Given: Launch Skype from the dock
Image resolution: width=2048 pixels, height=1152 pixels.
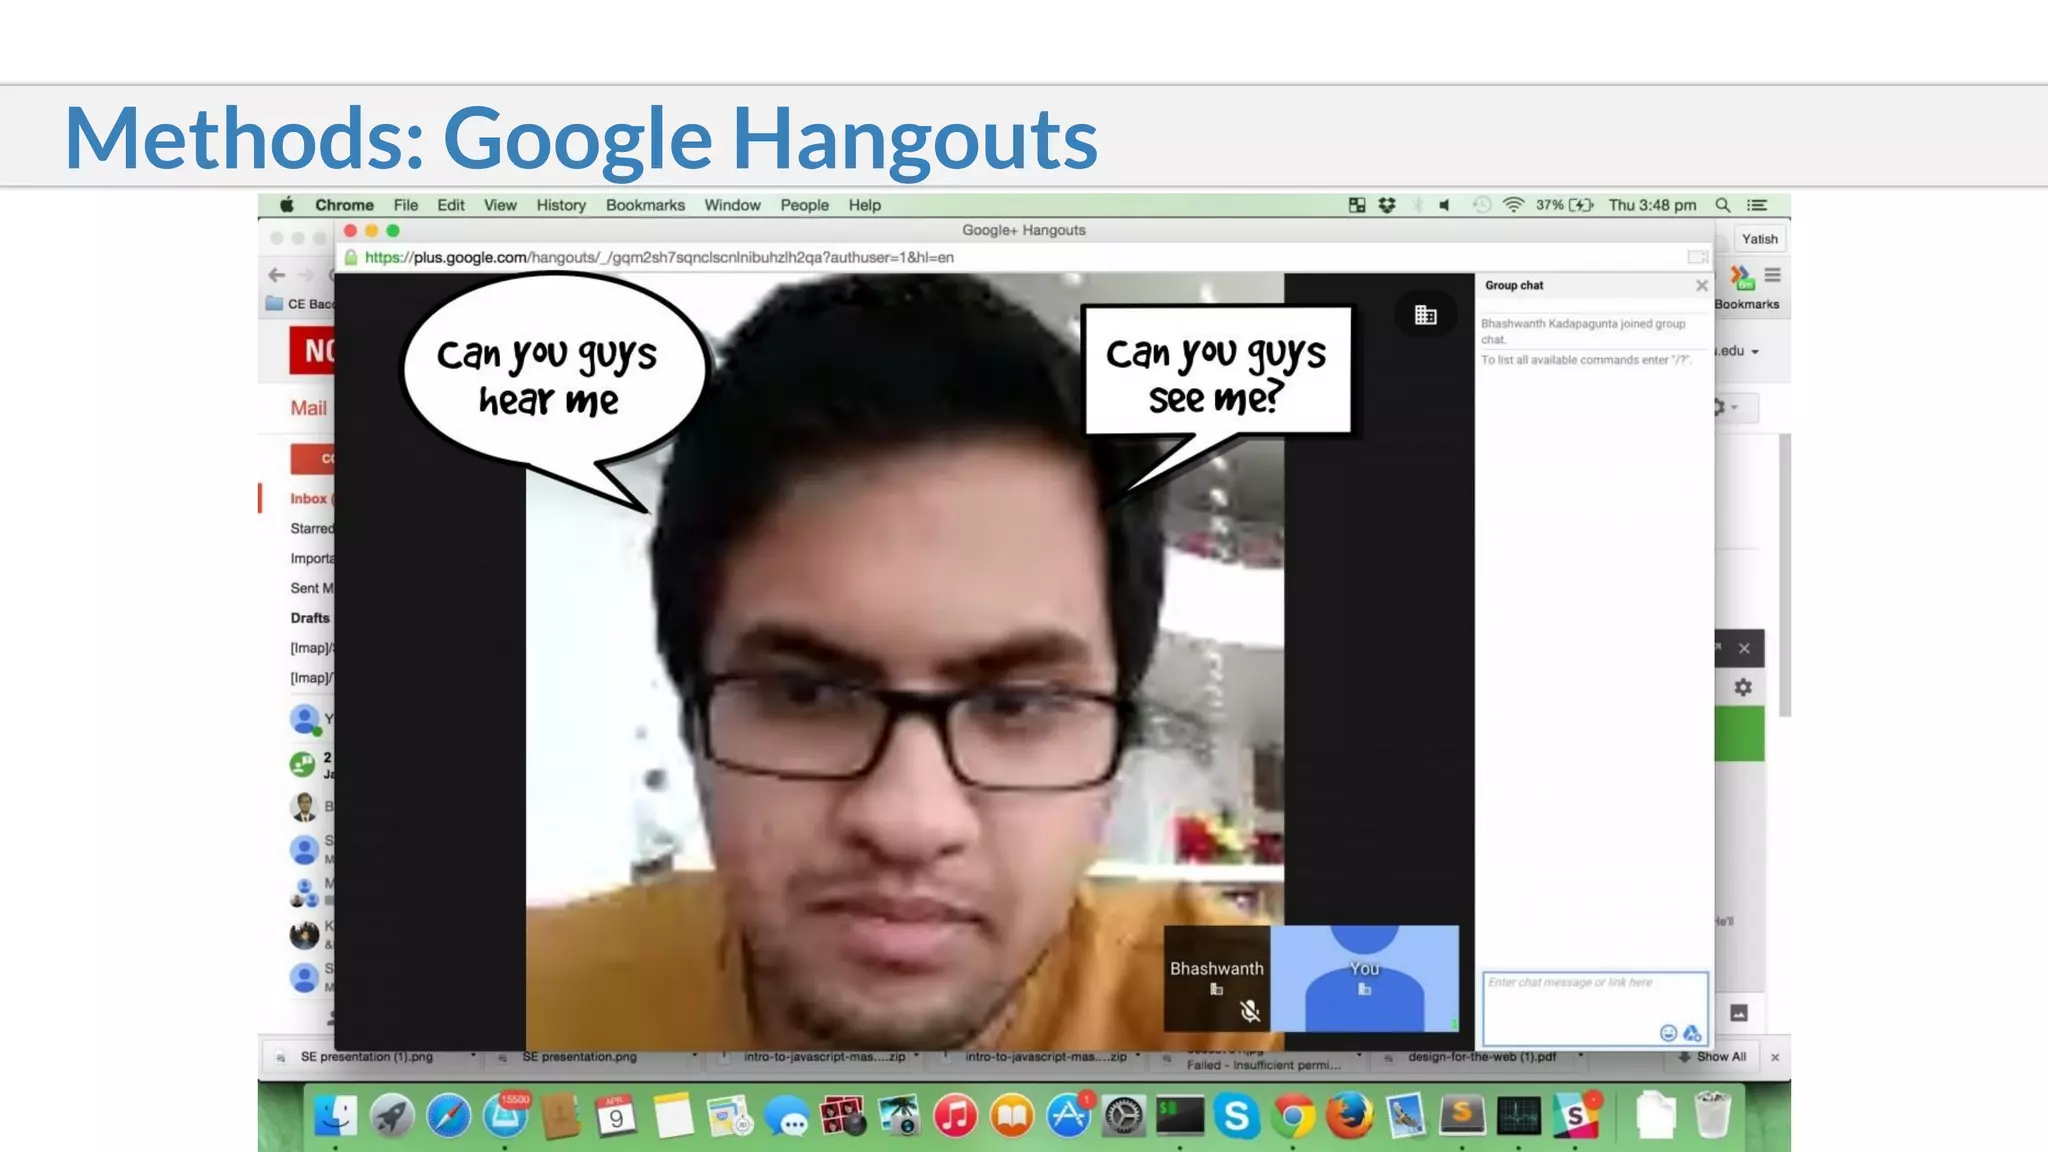Looking at the screenshot, I should pyautogui.click(x=1237, y=1116).
